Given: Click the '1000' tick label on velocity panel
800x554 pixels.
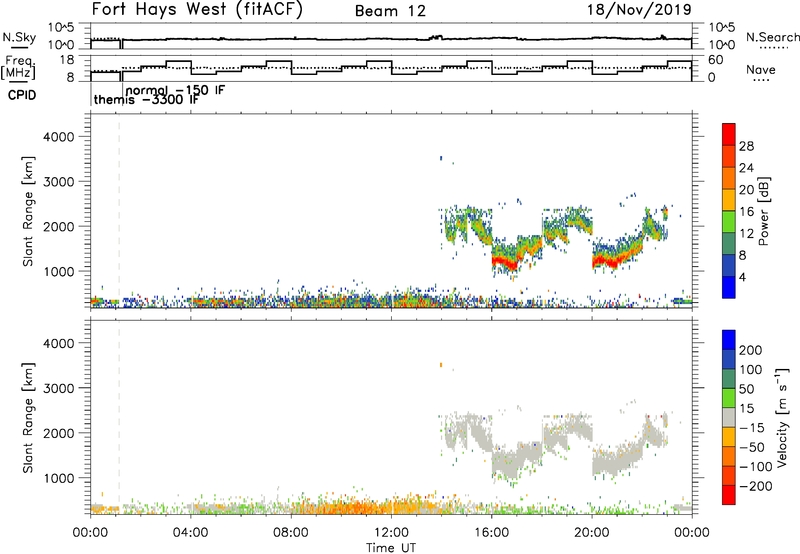Looking at the screenshot, I should pos(58,478).
